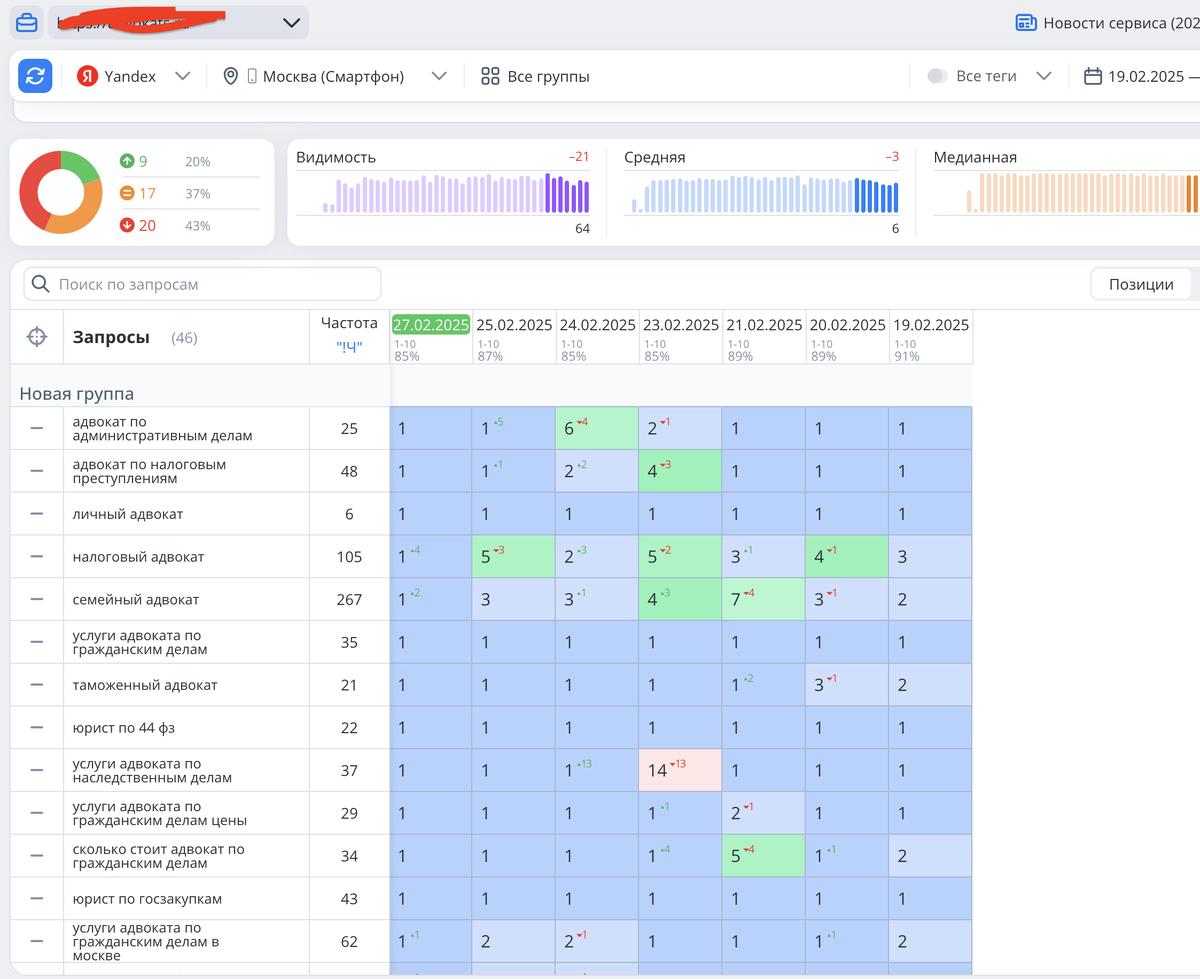Click the "!Ч" frequency type link

pyautogui.click(x=349, y=347)
